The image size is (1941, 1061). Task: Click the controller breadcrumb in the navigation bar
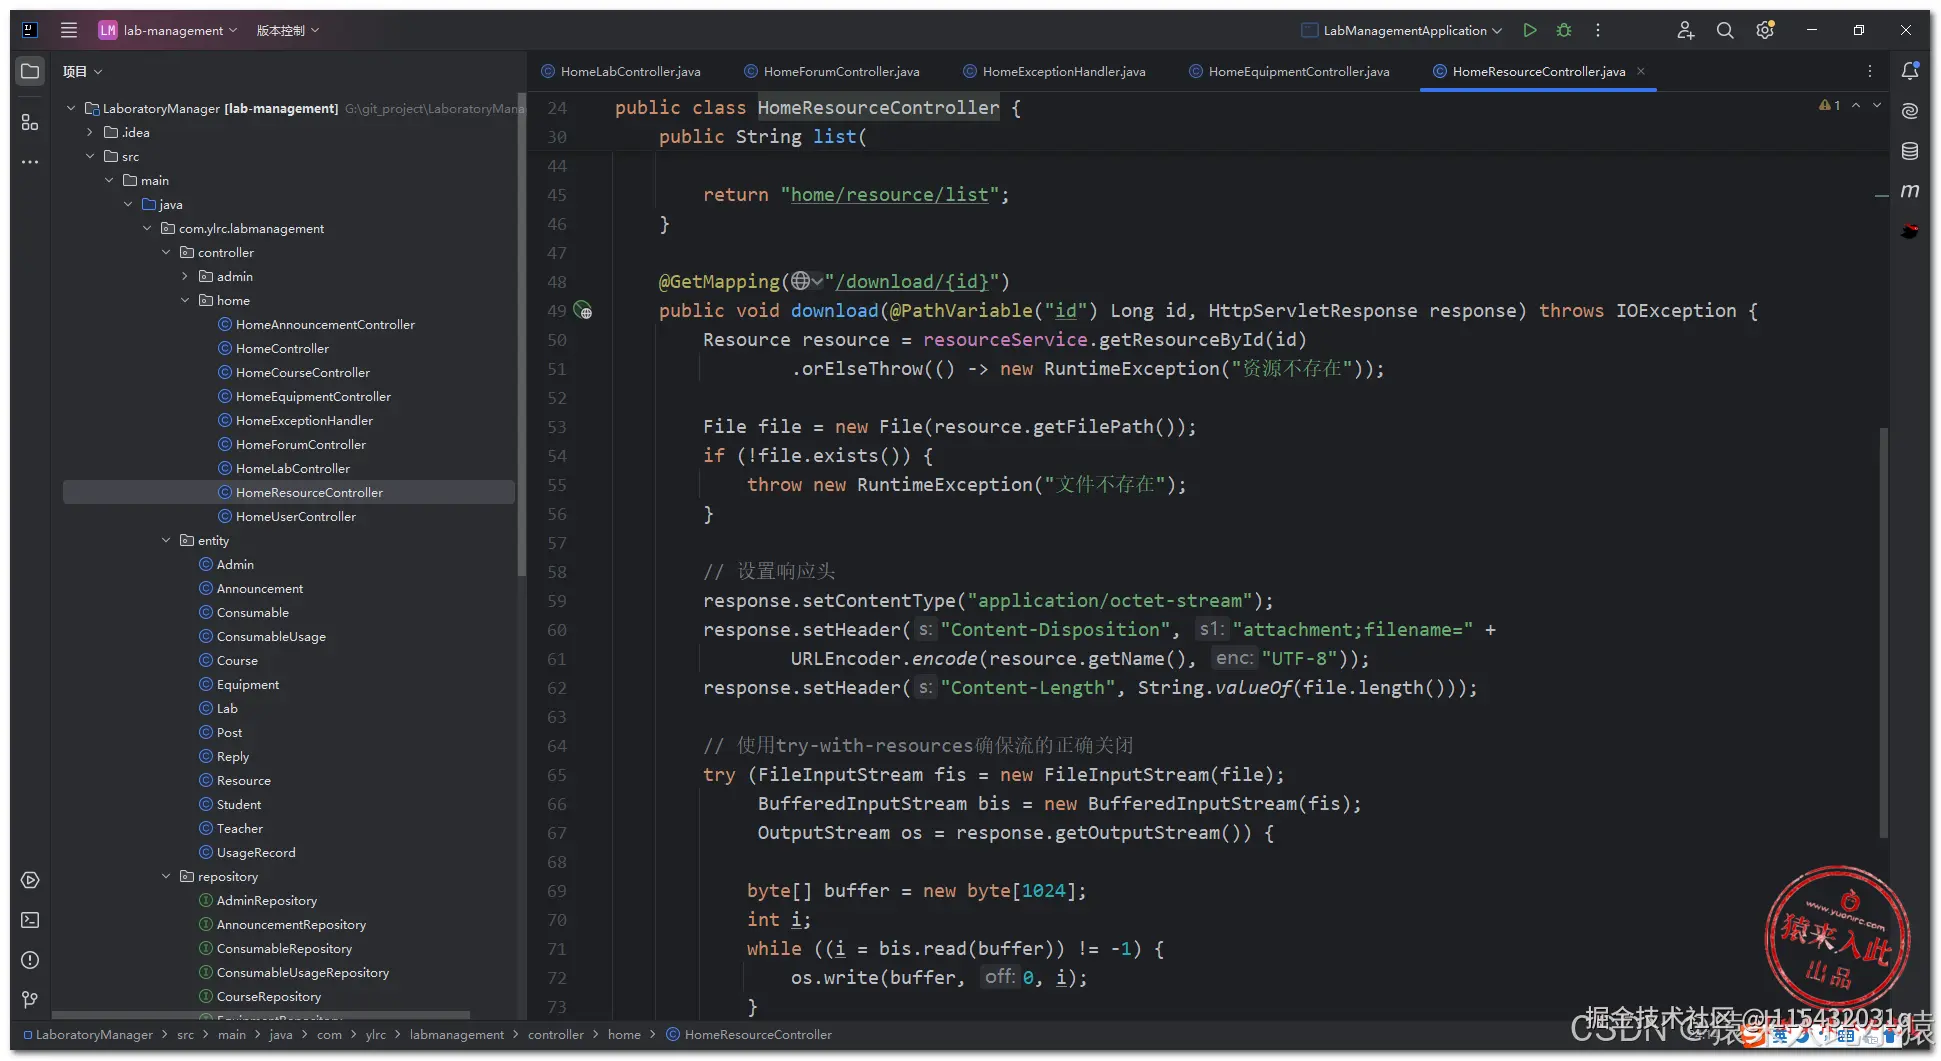[x=555, y=1034]
